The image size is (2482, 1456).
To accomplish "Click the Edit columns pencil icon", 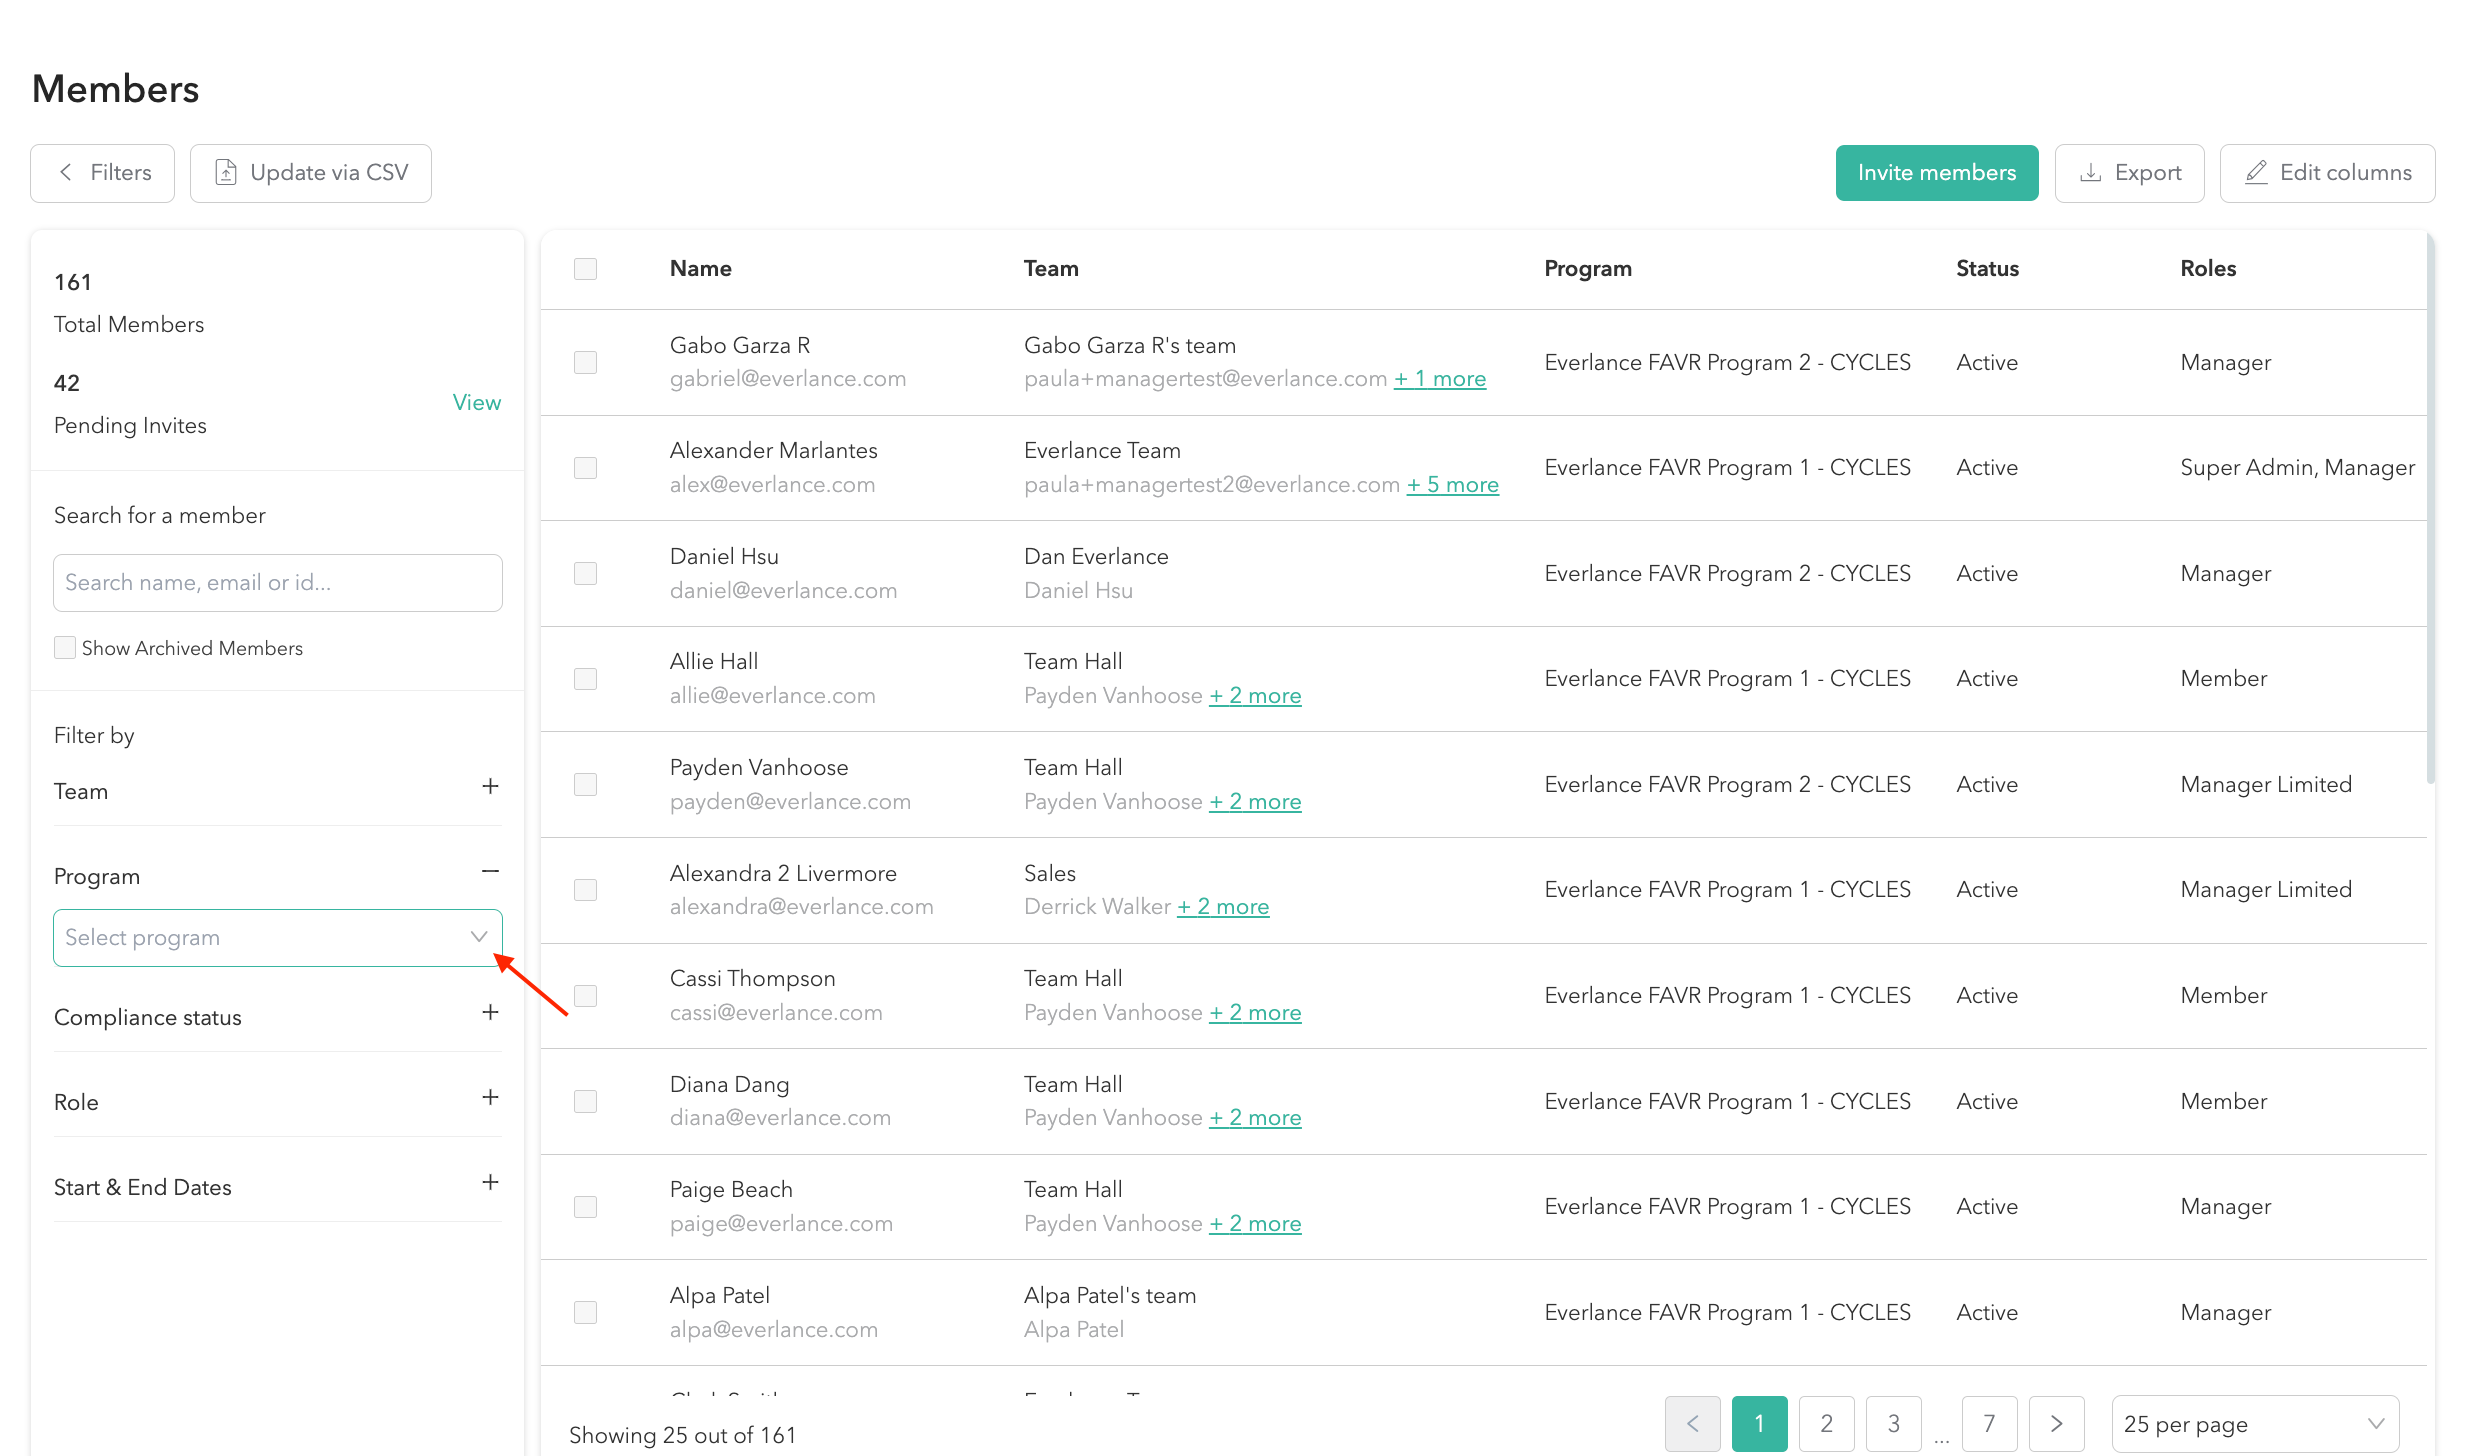I will pos(2256,172).
